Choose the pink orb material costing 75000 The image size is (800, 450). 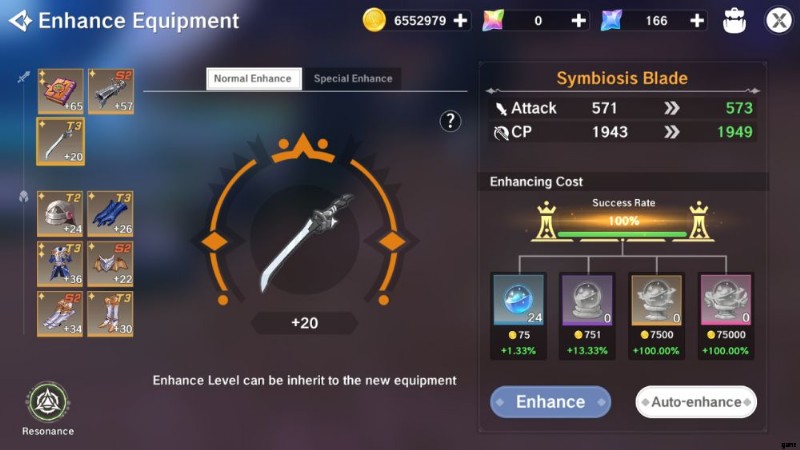coord(726,299)
